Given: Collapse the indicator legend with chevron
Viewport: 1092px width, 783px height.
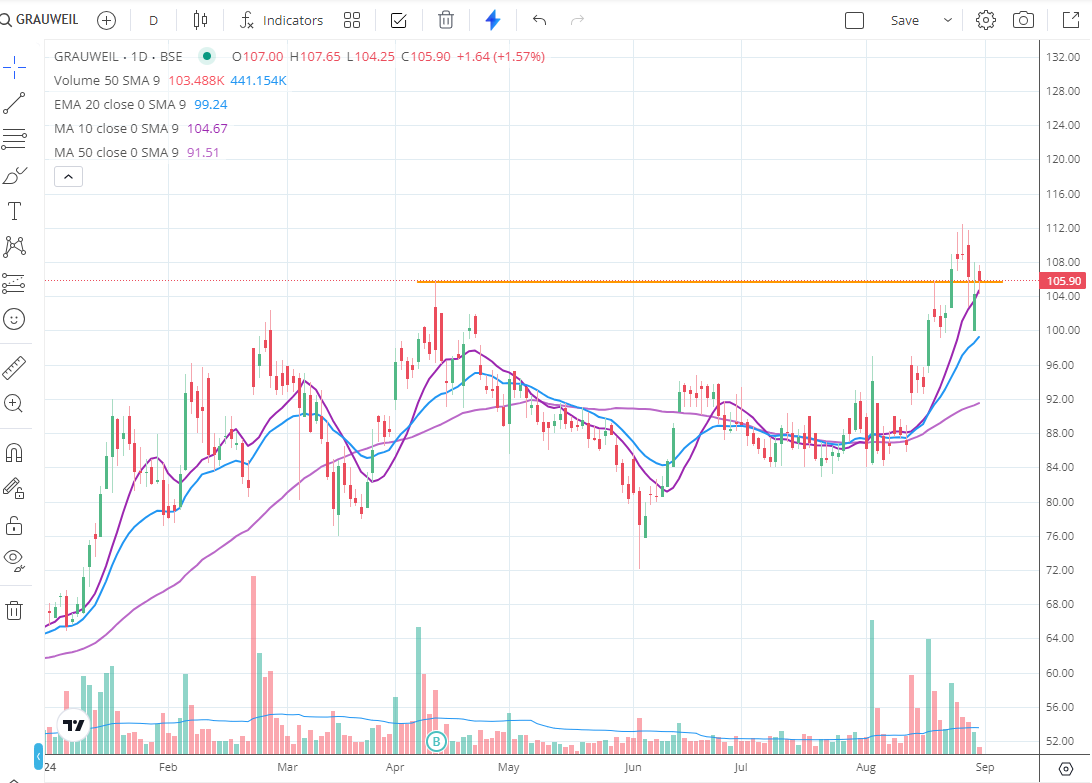Looking at the screenshot, I should tap(68, 177).
